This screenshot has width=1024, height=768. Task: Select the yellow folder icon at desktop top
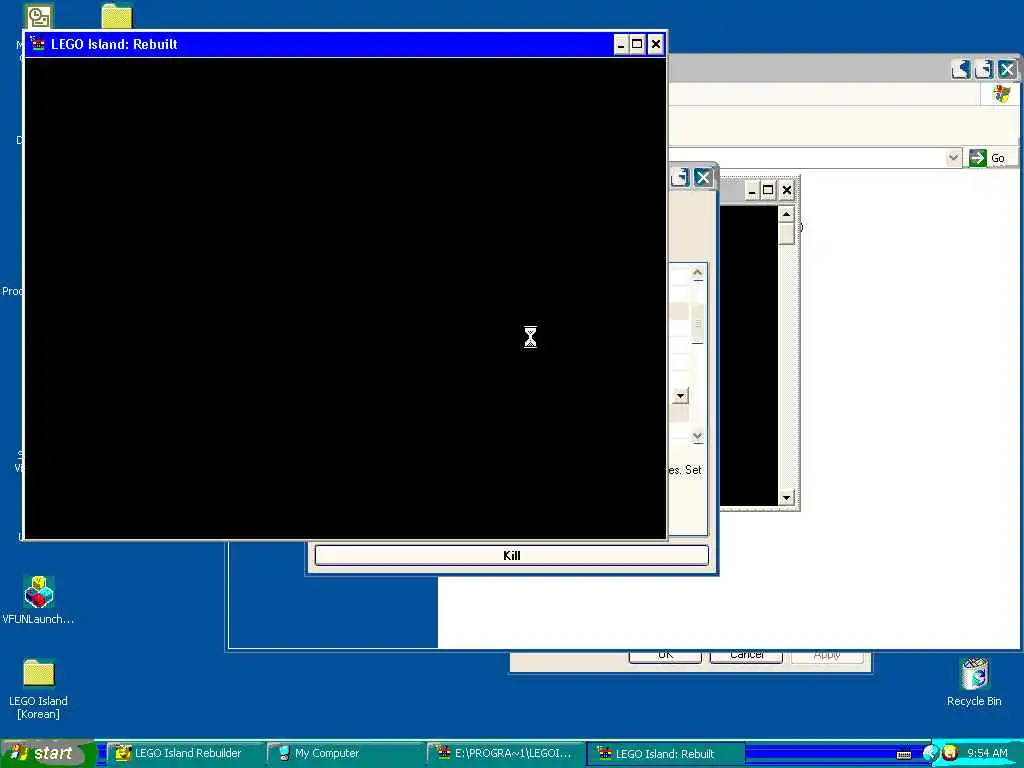(x=117, y=16)
